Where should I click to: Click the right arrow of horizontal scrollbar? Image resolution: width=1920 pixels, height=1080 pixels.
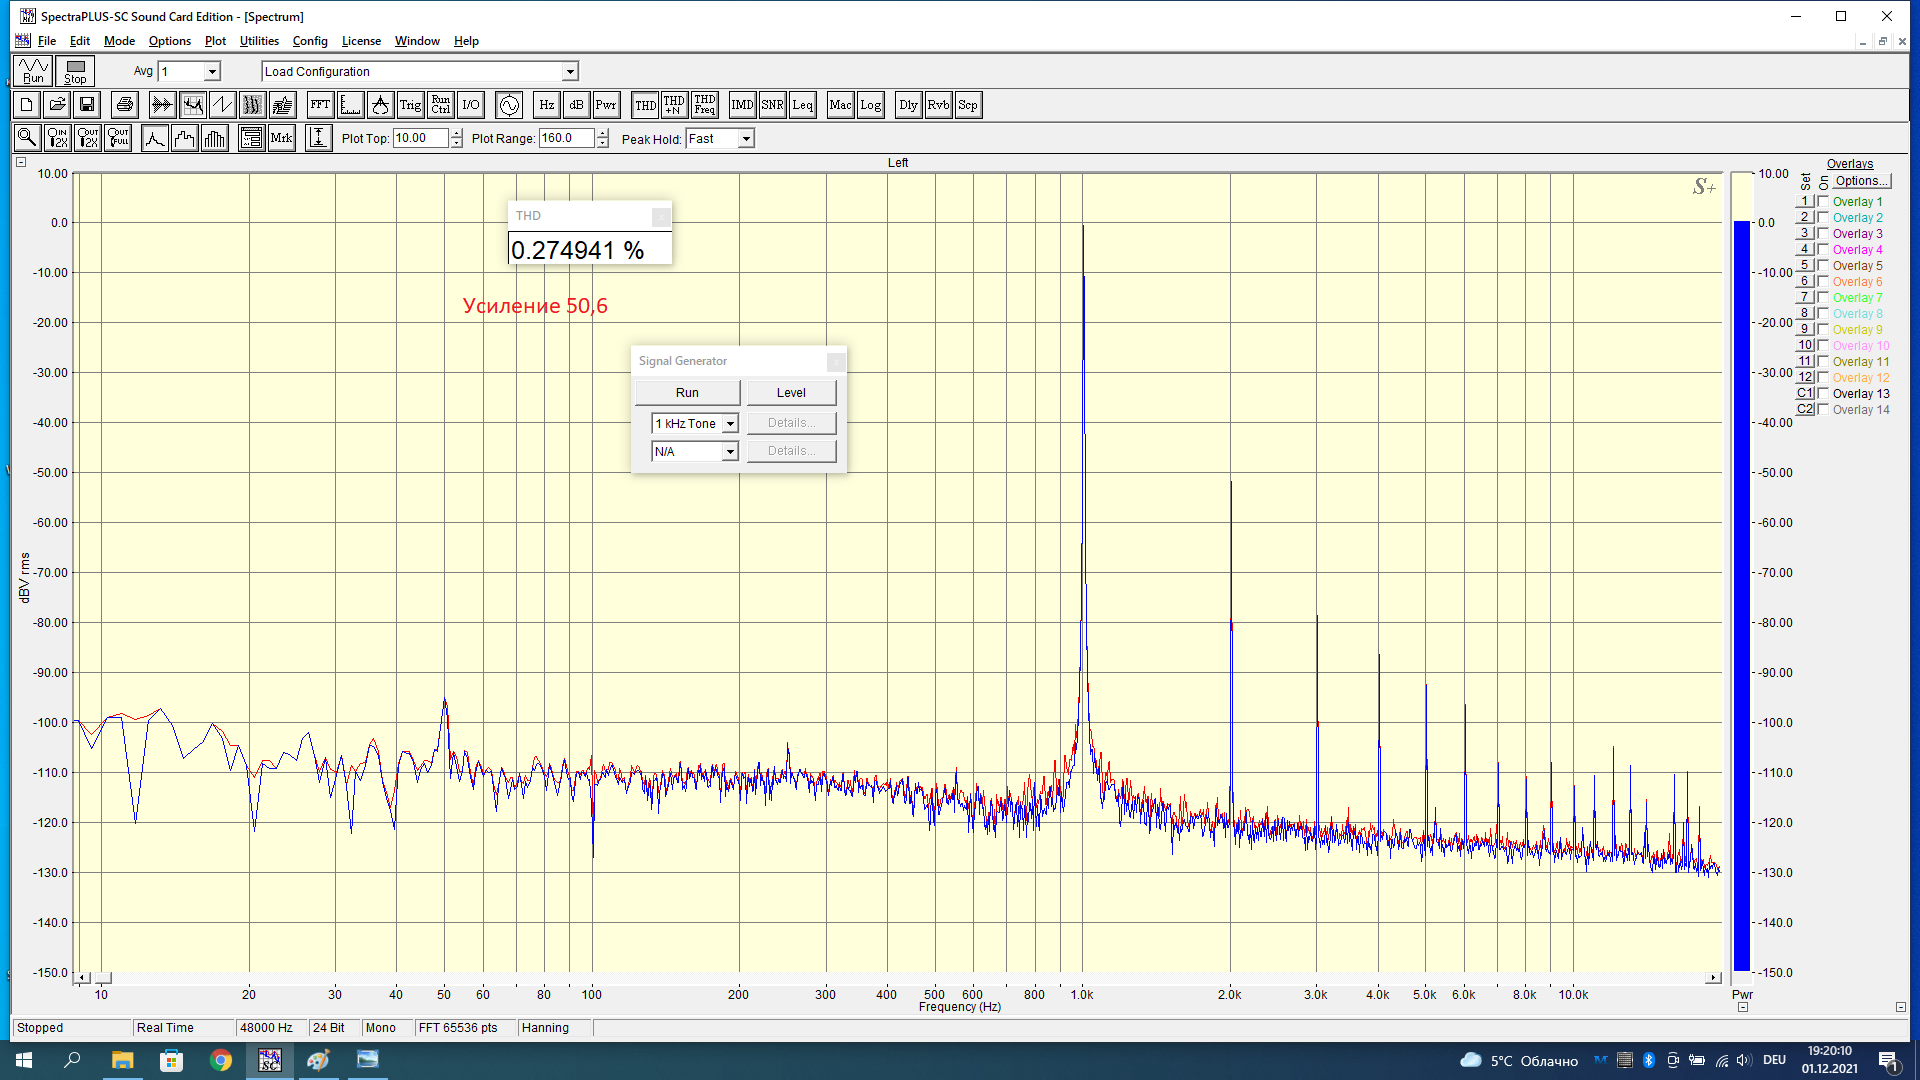point(1713,978)
